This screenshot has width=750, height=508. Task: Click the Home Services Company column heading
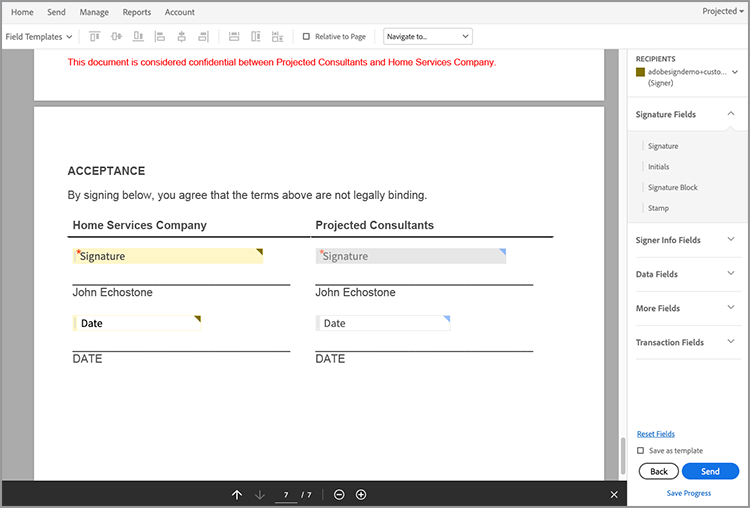[x=140, y=225]
